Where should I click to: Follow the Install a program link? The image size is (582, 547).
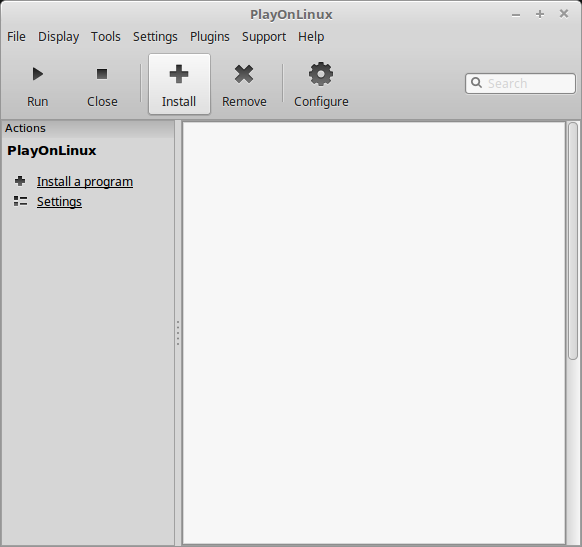85,181
